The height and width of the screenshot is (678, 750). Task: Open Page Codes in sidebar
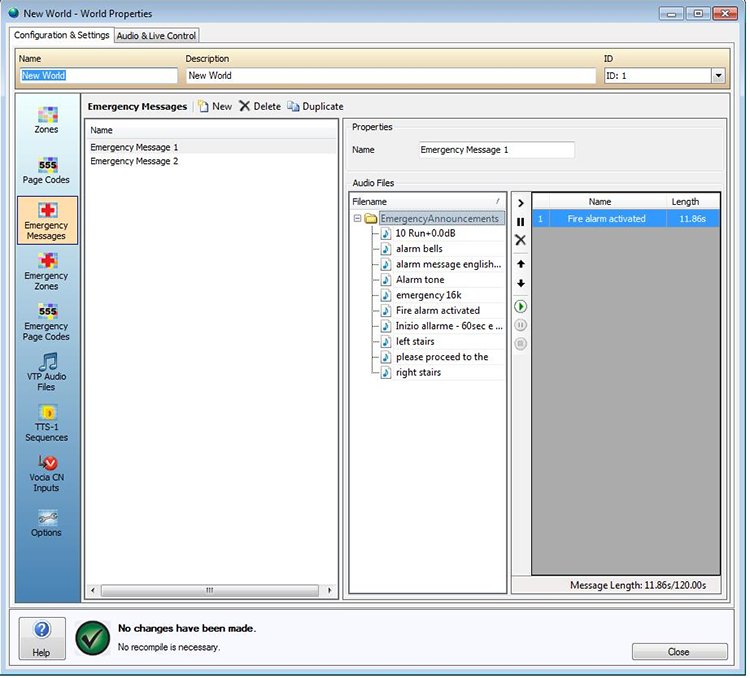pyautogui.click(x=46, y=171)
